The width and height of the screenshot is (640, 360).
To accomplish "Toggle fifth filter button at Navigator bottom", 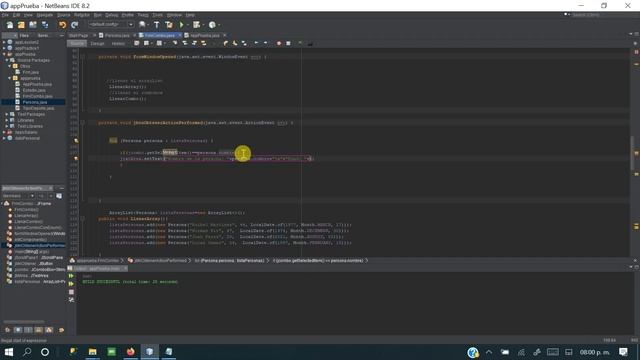I will [x=49, y=330].
